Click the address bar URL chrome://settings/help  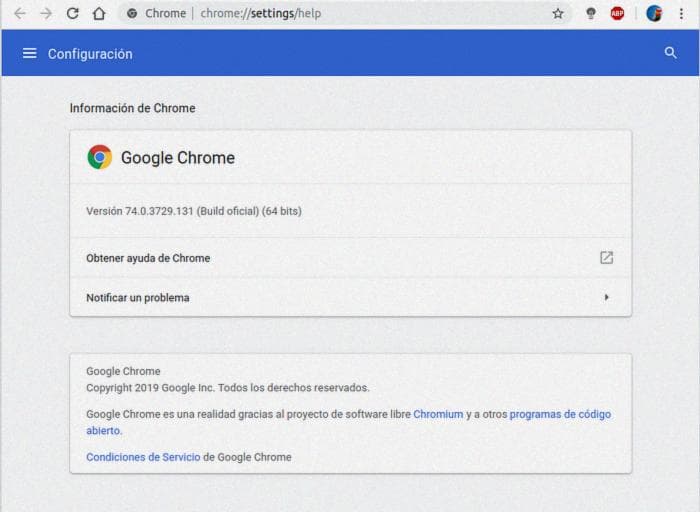click(261, 13)
